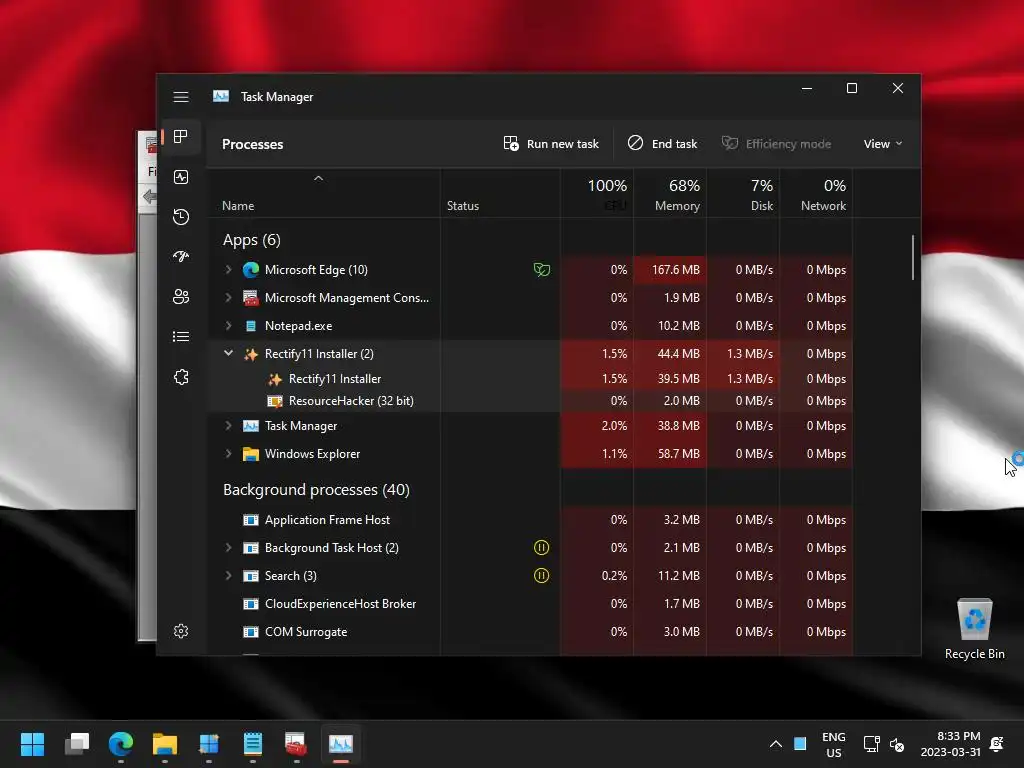Viewport: 1024px width, 768px height.
Task: Select the CloudExperienceHost Broker row
Action: click(x=530, y=603)
